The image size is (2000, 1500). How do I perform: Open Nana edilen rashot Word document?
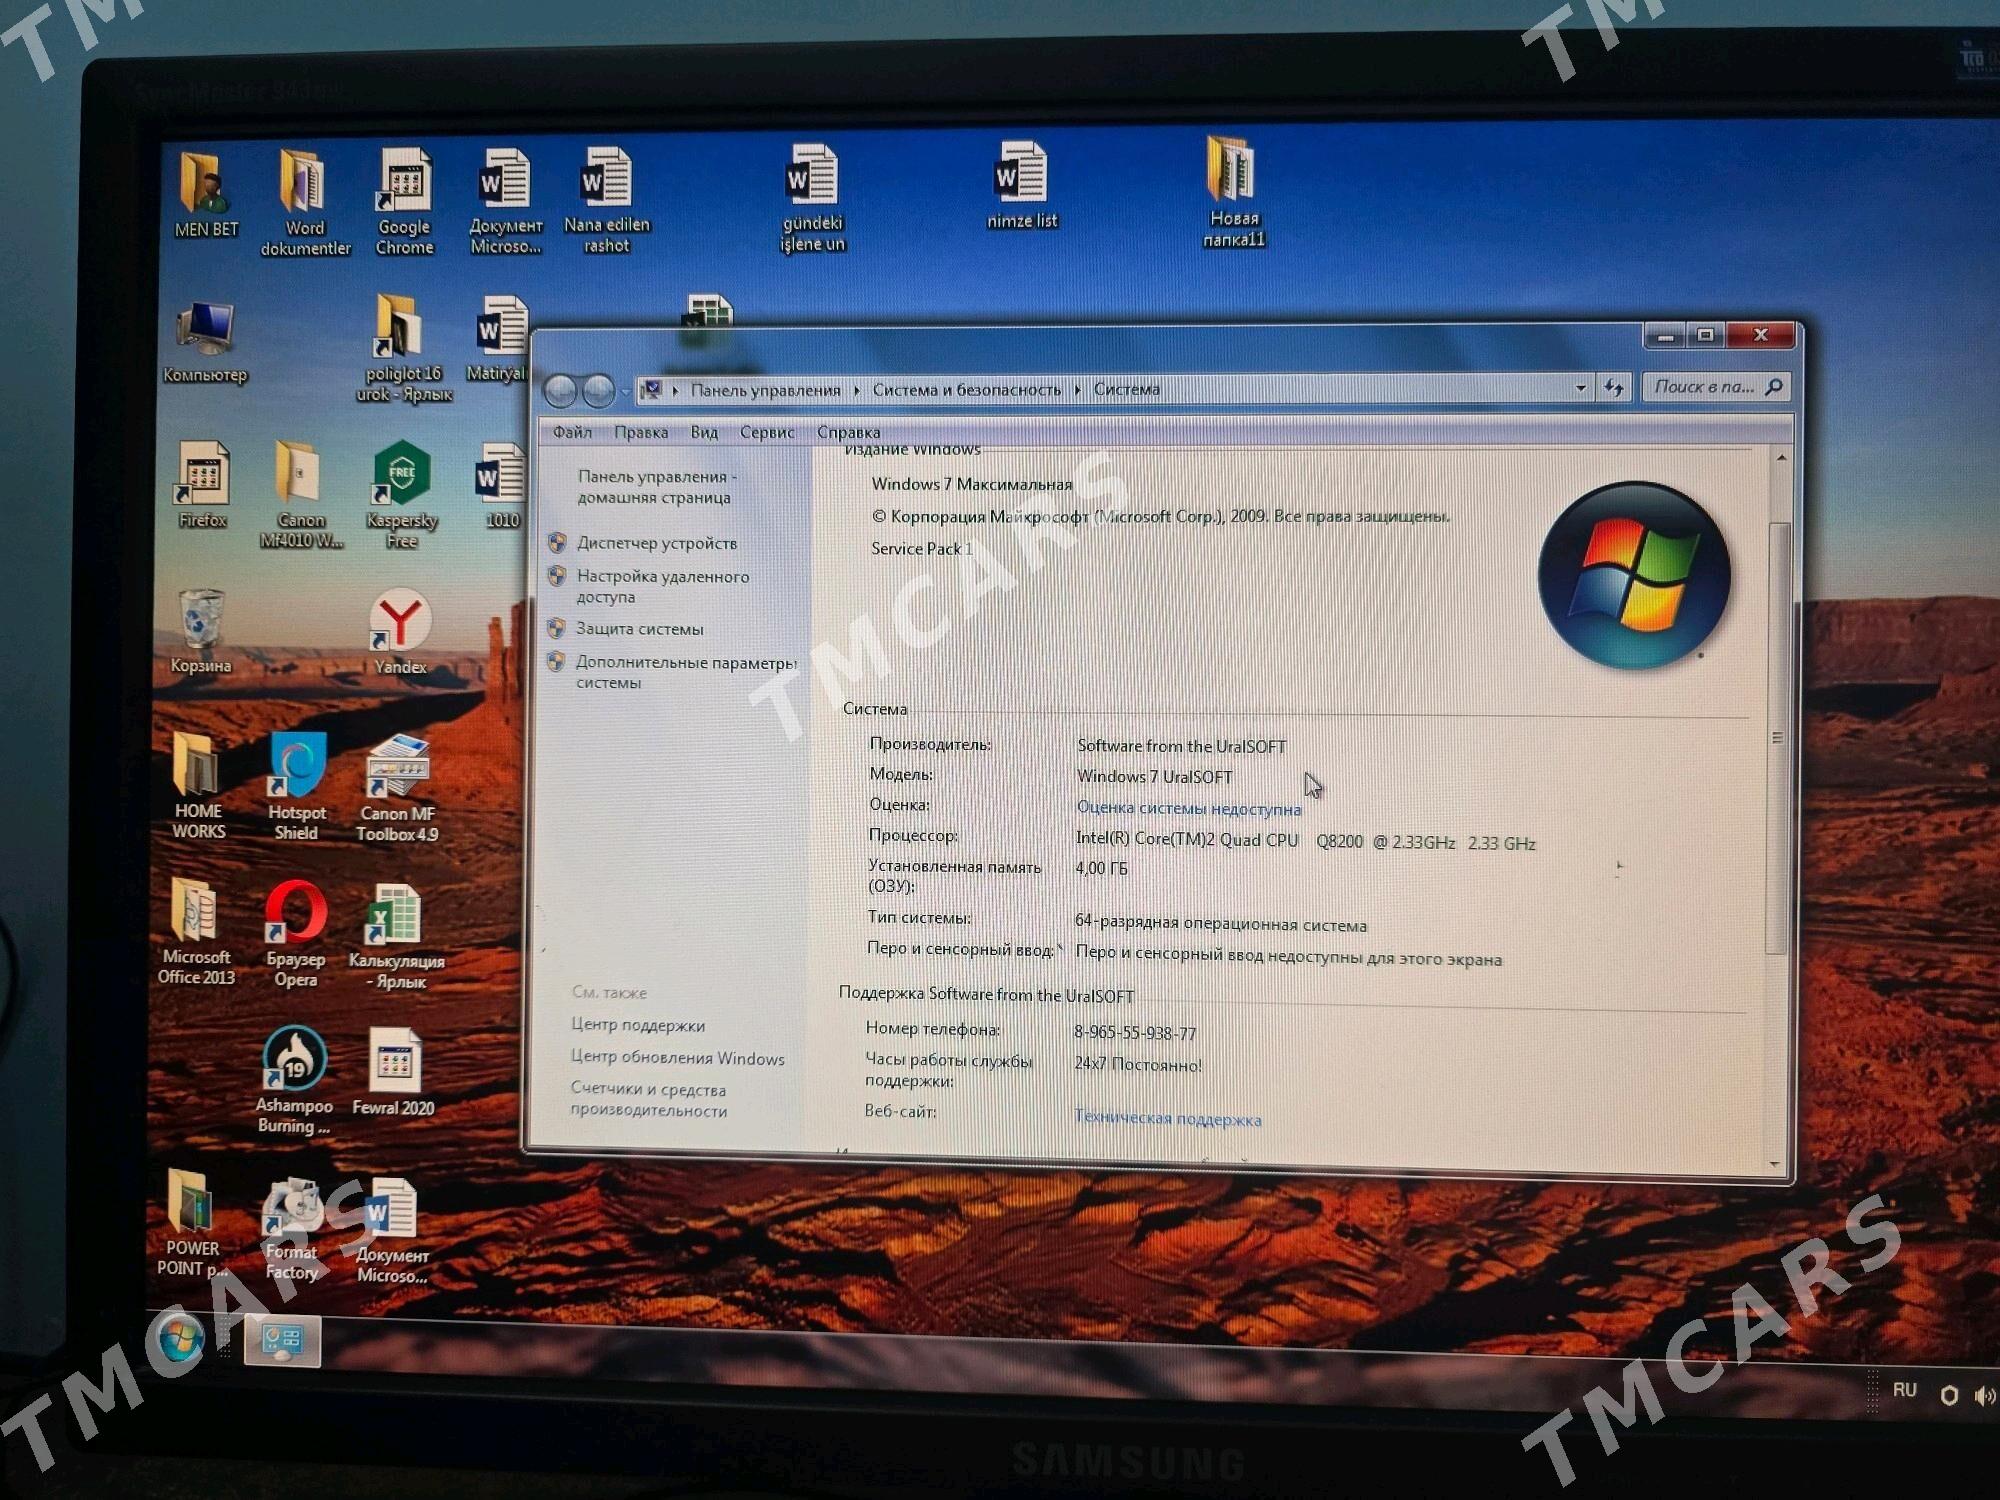[606, 198]
